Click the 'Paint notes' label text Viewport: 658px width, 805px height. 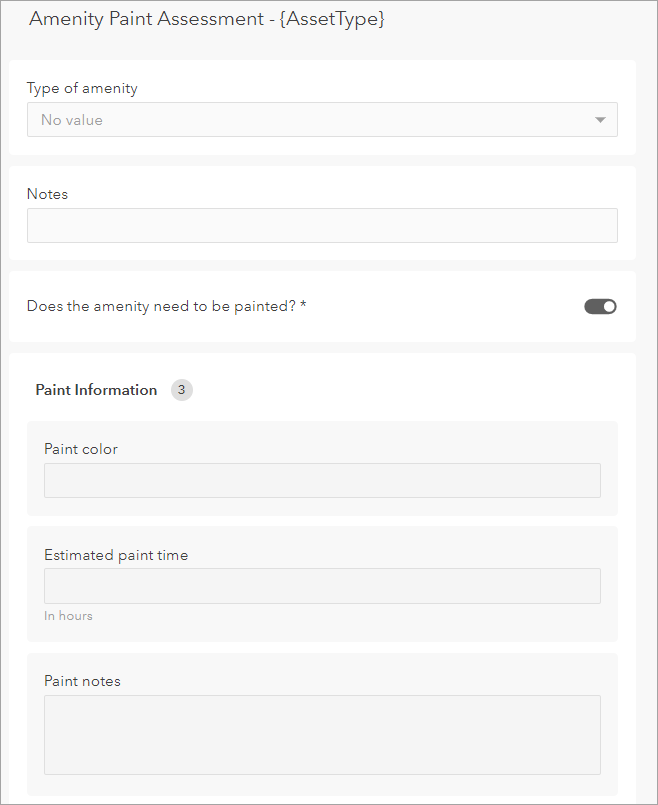coord(82,681)
